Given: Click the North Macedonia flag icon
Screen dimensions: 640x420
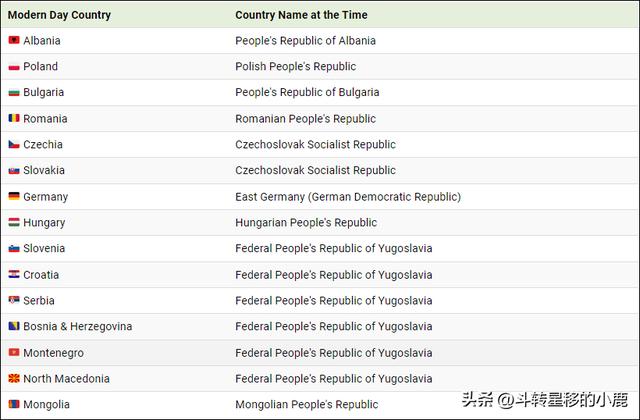Looking at the screenshot, I should point(14,378).
